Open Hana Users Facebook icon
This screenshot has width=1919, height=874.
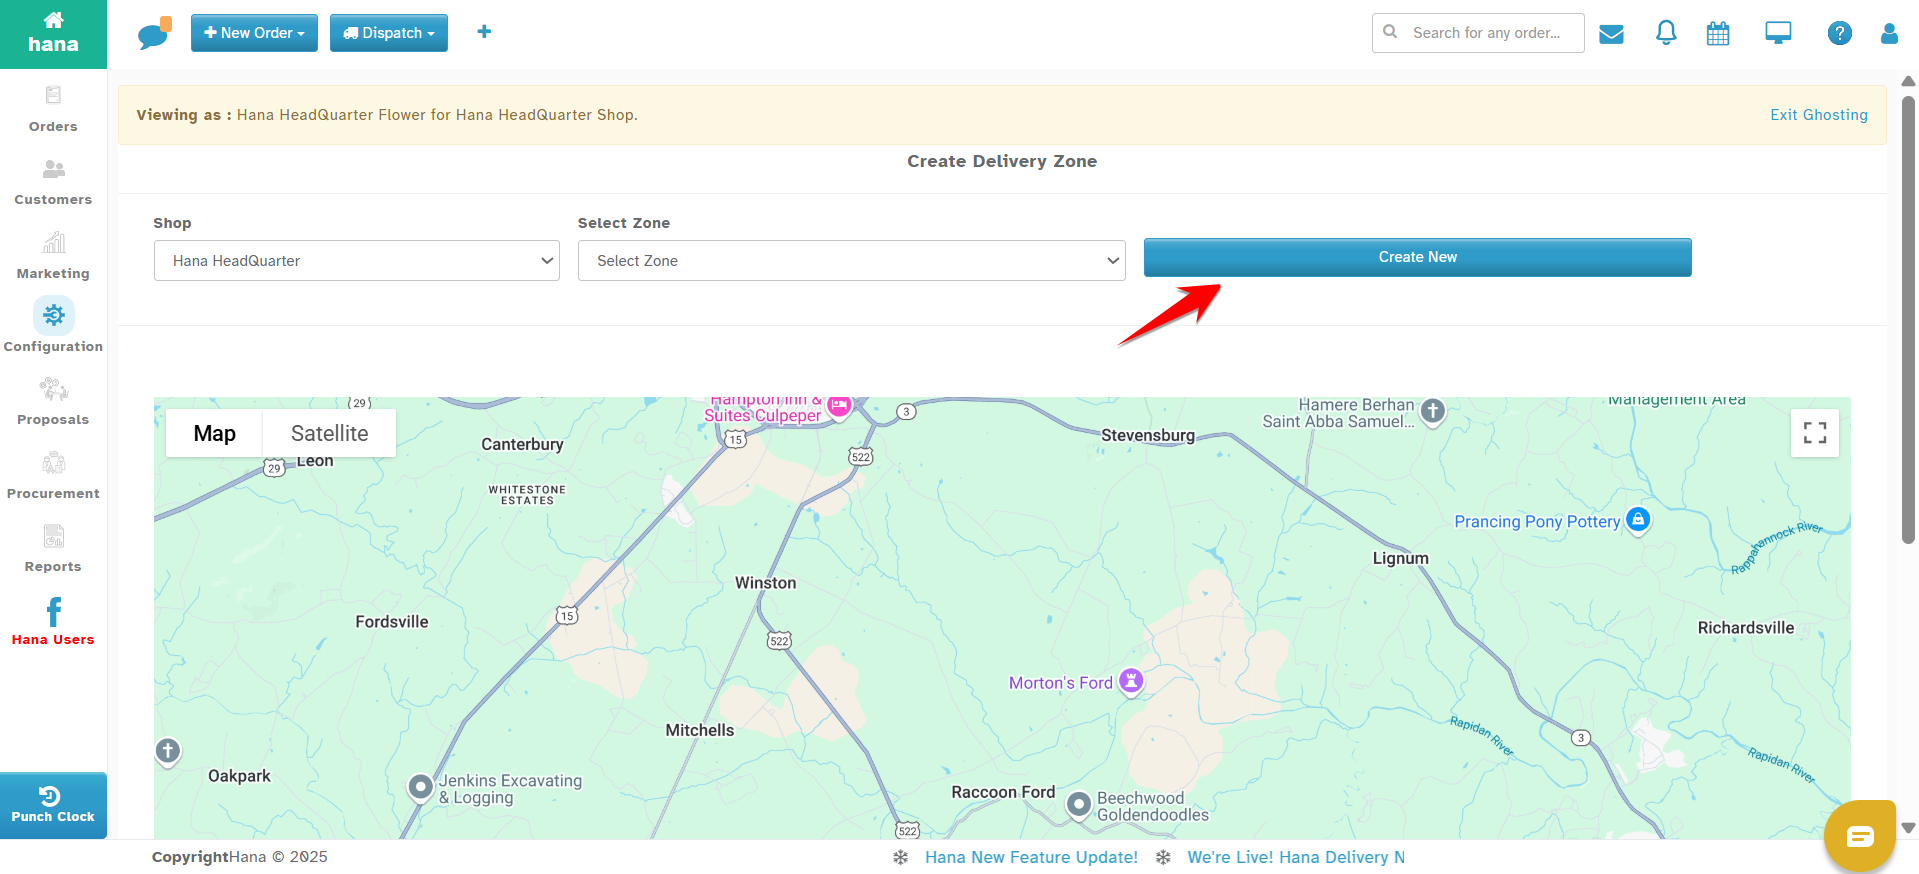(x=53, y=622)
